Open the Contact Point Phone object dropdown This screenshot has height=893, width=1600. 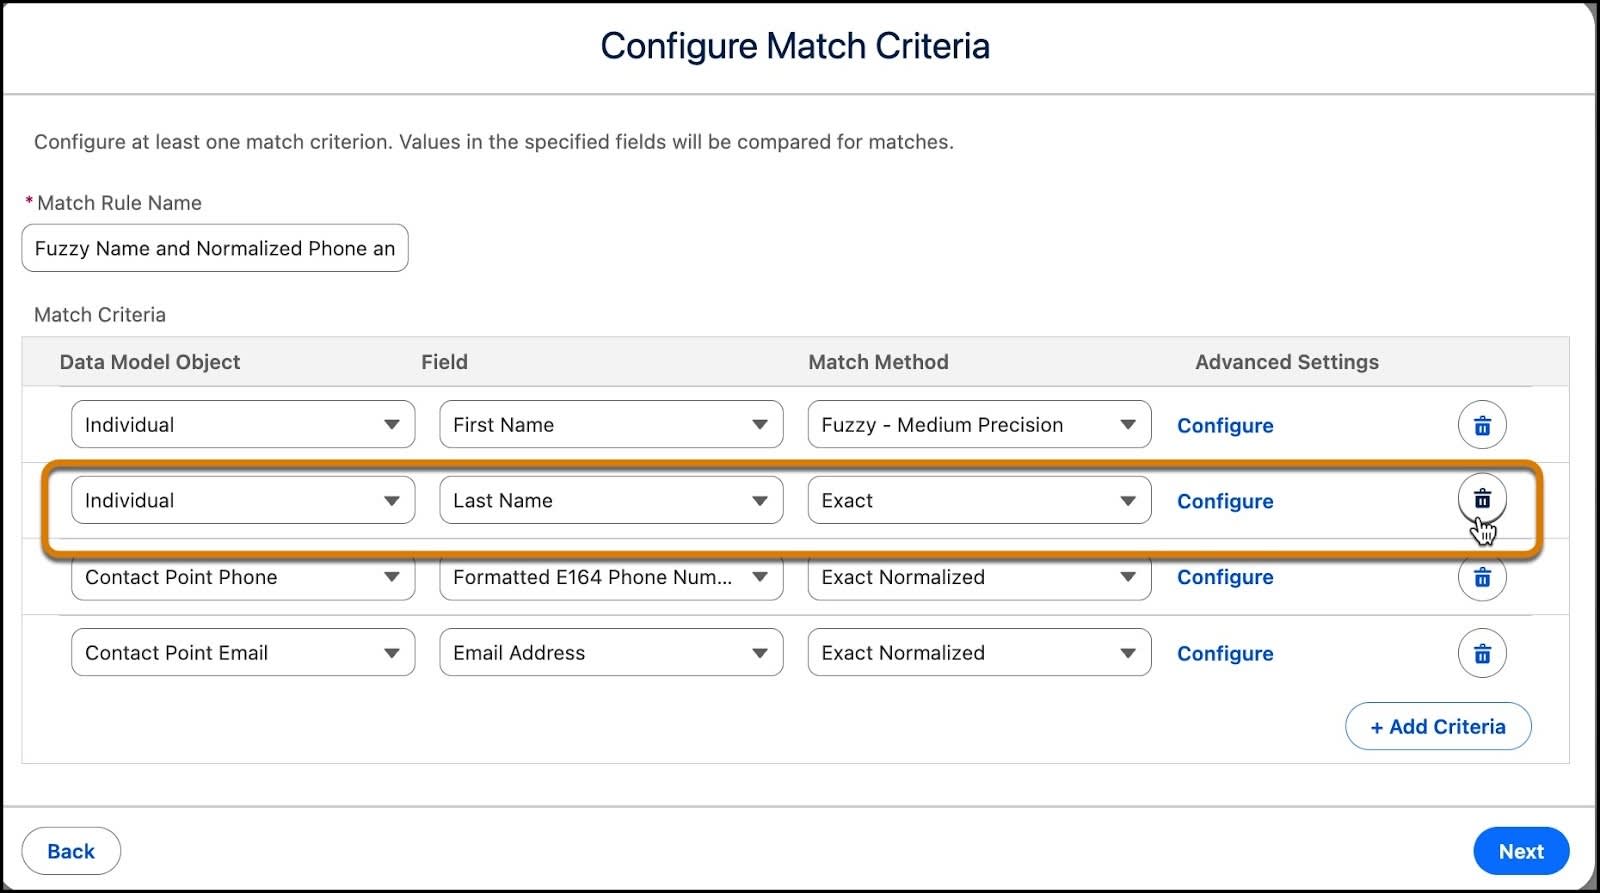pyautogui.click(x=242, y=578)
